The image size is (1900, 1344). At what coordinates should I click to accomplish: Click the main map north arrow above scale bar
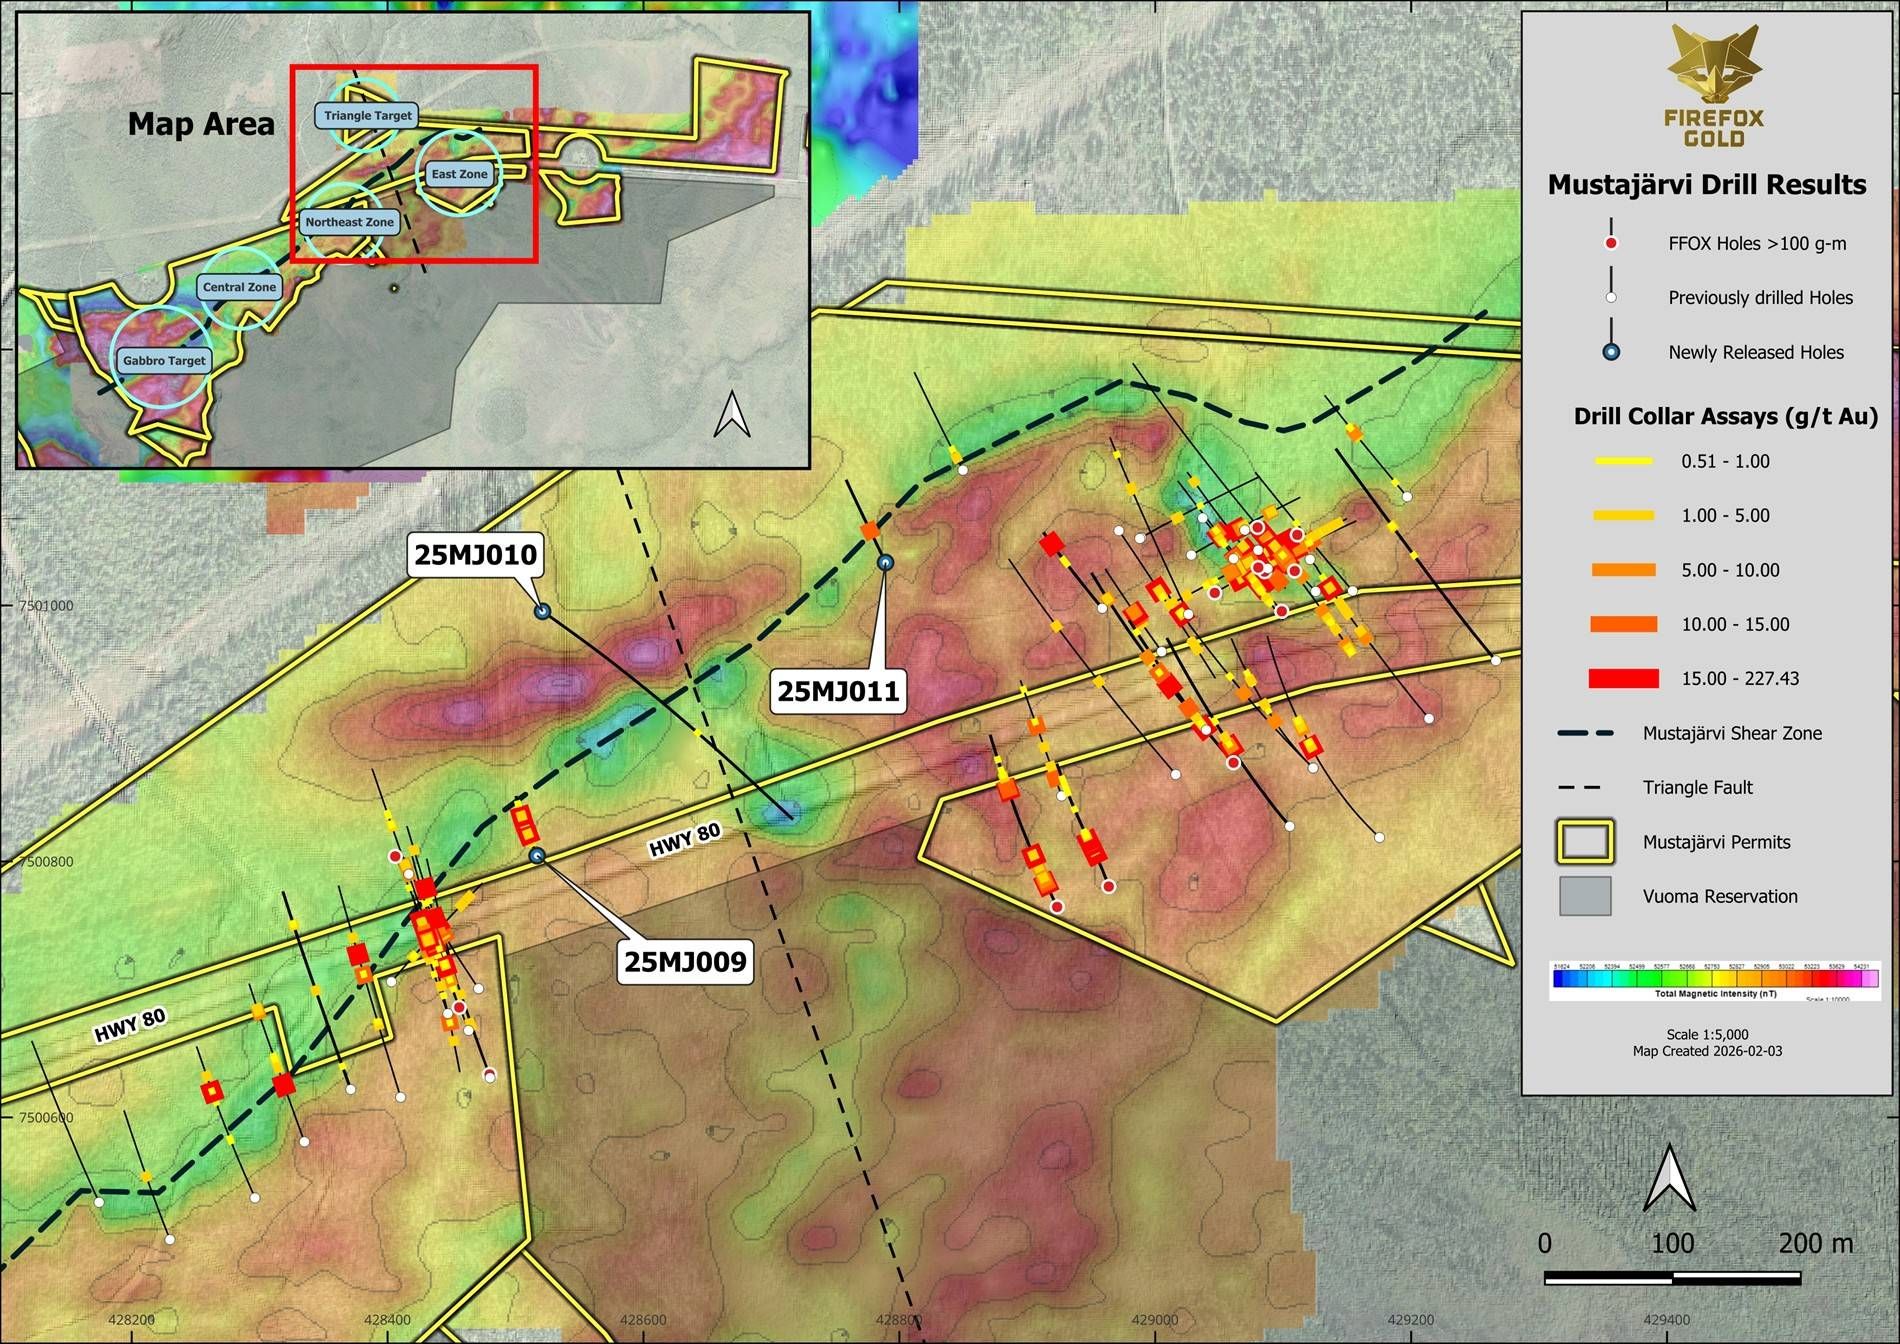click(x=1669, y=1178)
